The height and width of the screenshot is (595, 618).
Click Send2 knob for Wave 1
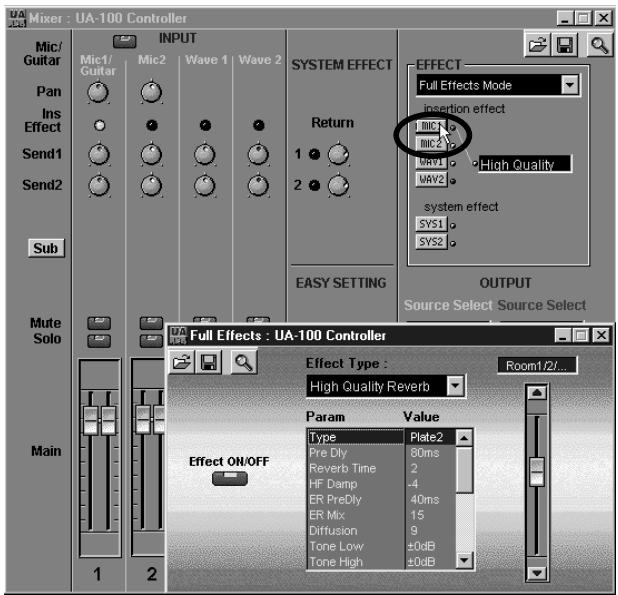(x=205, y=186)
